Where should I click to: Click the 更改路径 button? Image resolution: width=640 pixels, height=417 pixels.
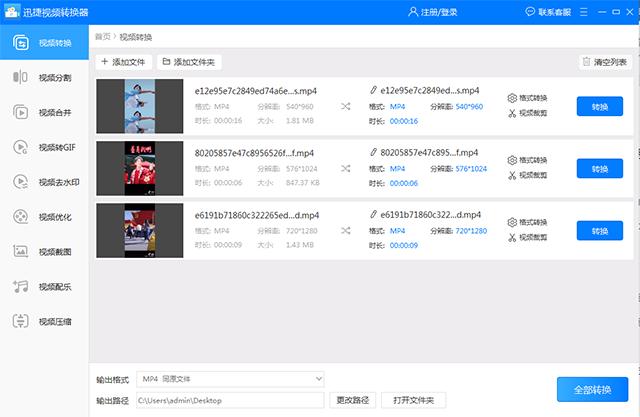click(x=352, y=400)
